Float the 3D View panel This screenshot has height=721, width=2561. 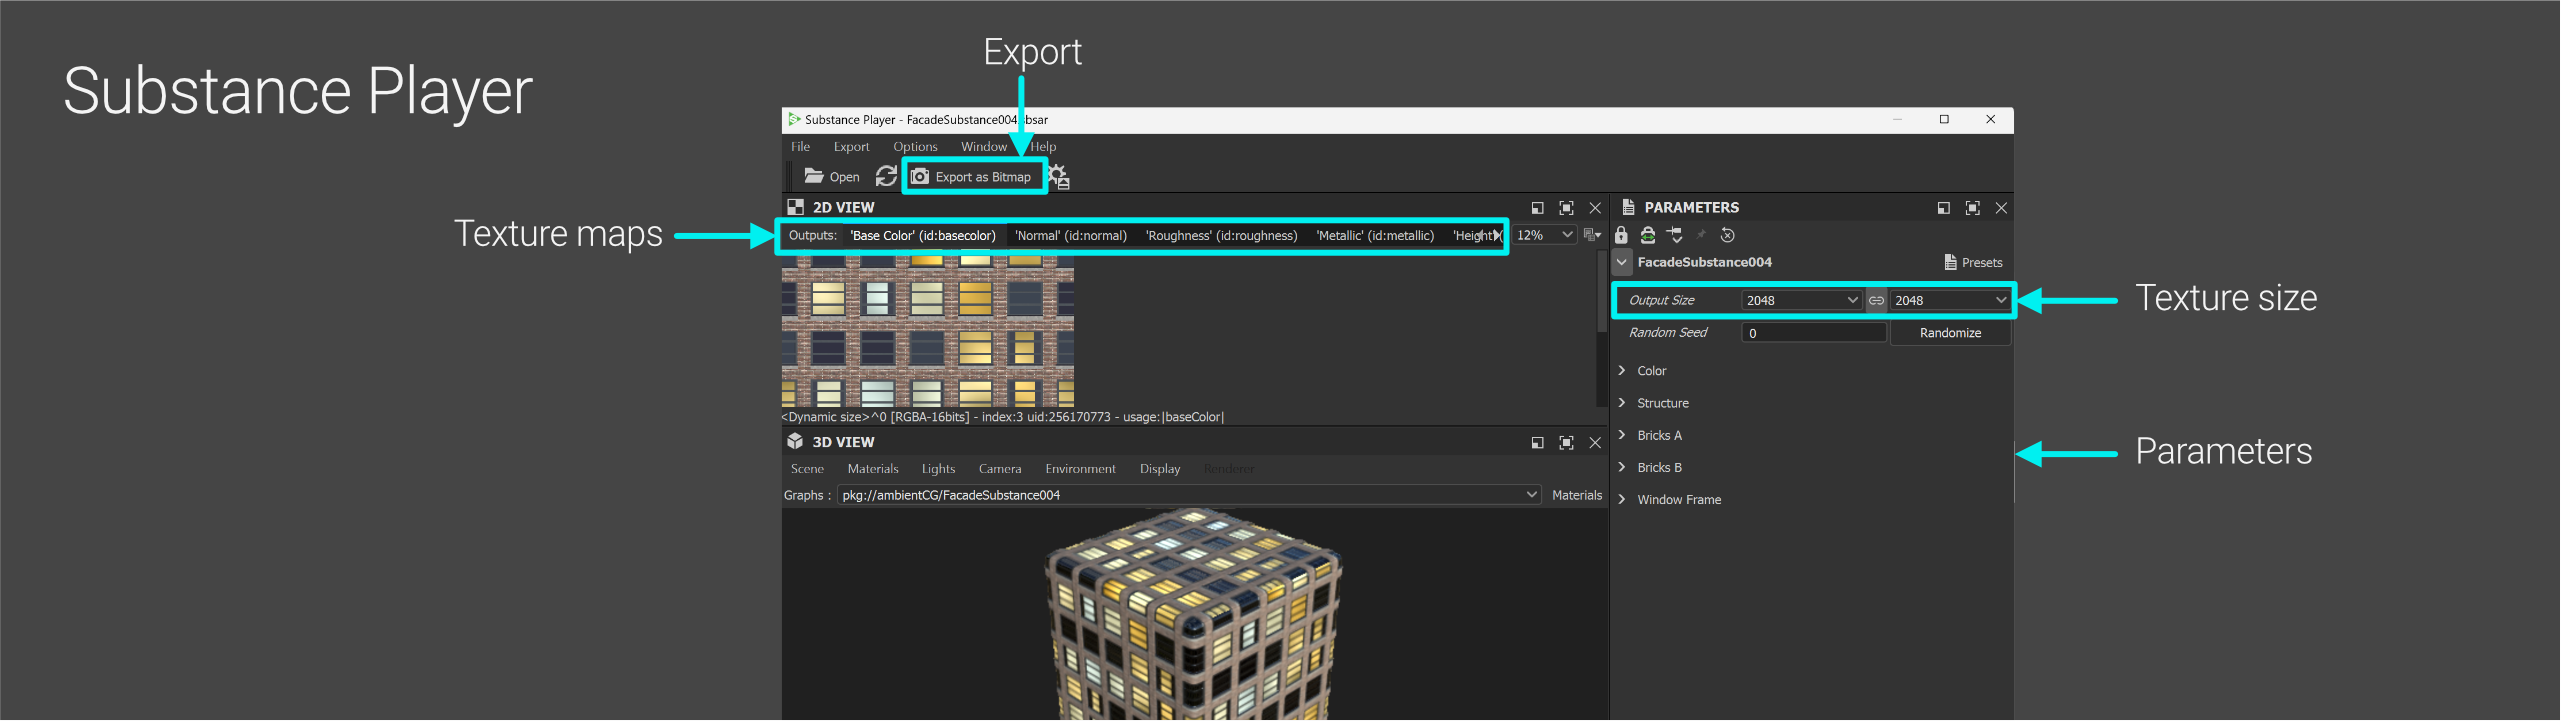[1537, 443]
